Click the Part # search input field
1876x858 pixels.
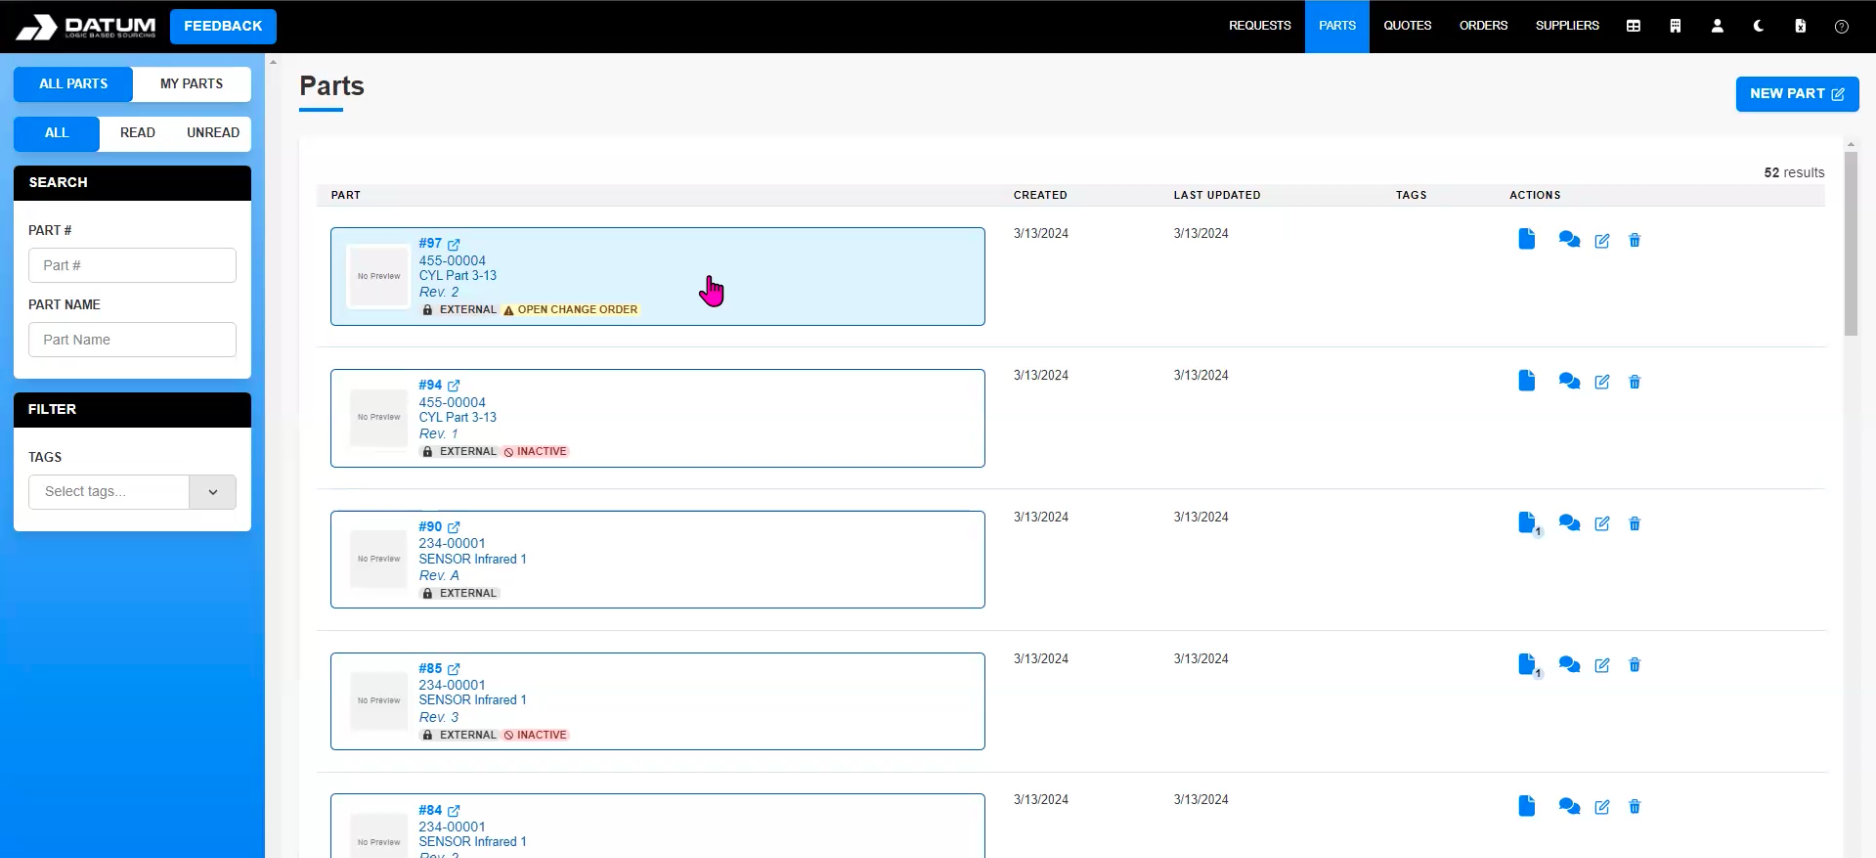coord(132,266)
